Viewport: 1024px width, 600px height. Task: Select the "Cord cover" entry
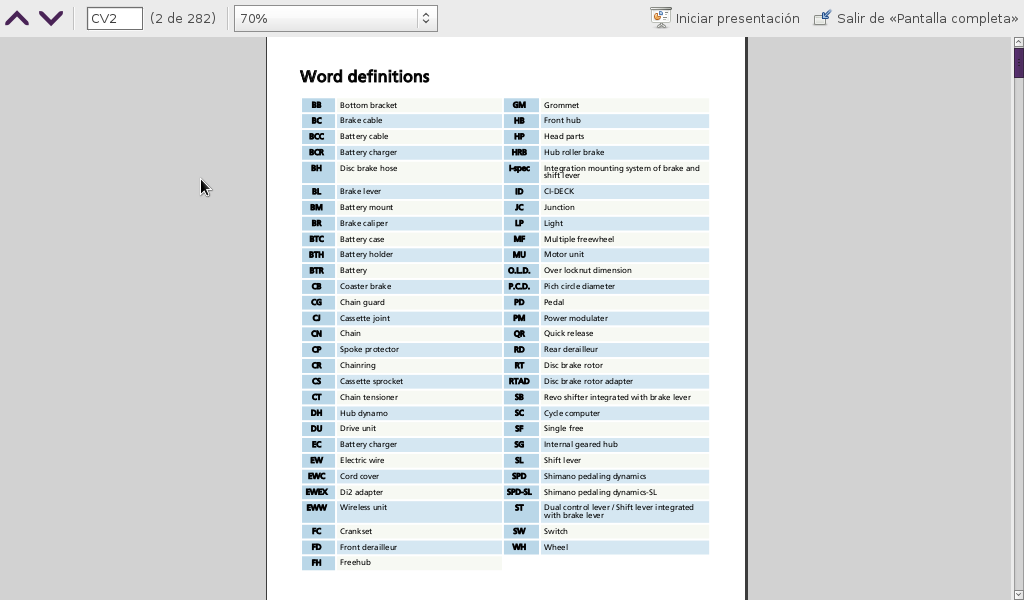tap(359, 477)
